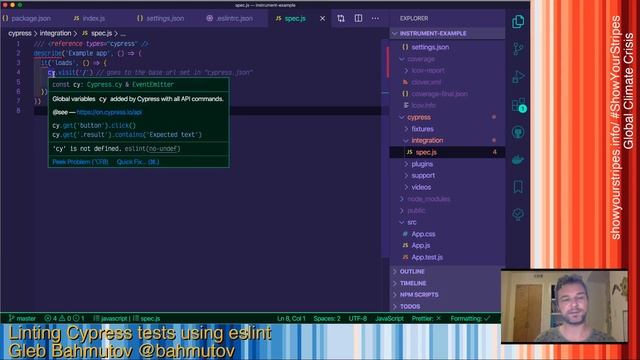Expand the node_modules folder
This screenshot has width=640, height=360.
tap(429, 199)
